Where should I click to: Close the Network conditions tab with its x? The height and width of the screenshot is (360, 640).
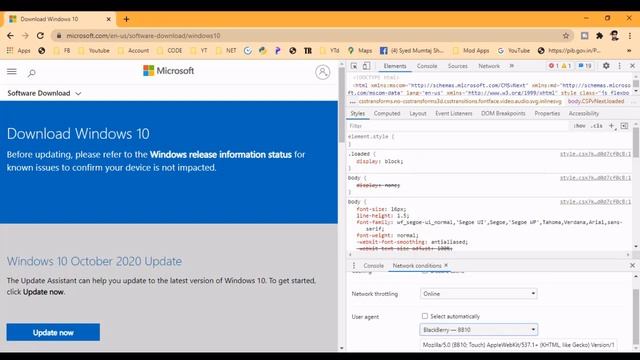click(446, 265)
